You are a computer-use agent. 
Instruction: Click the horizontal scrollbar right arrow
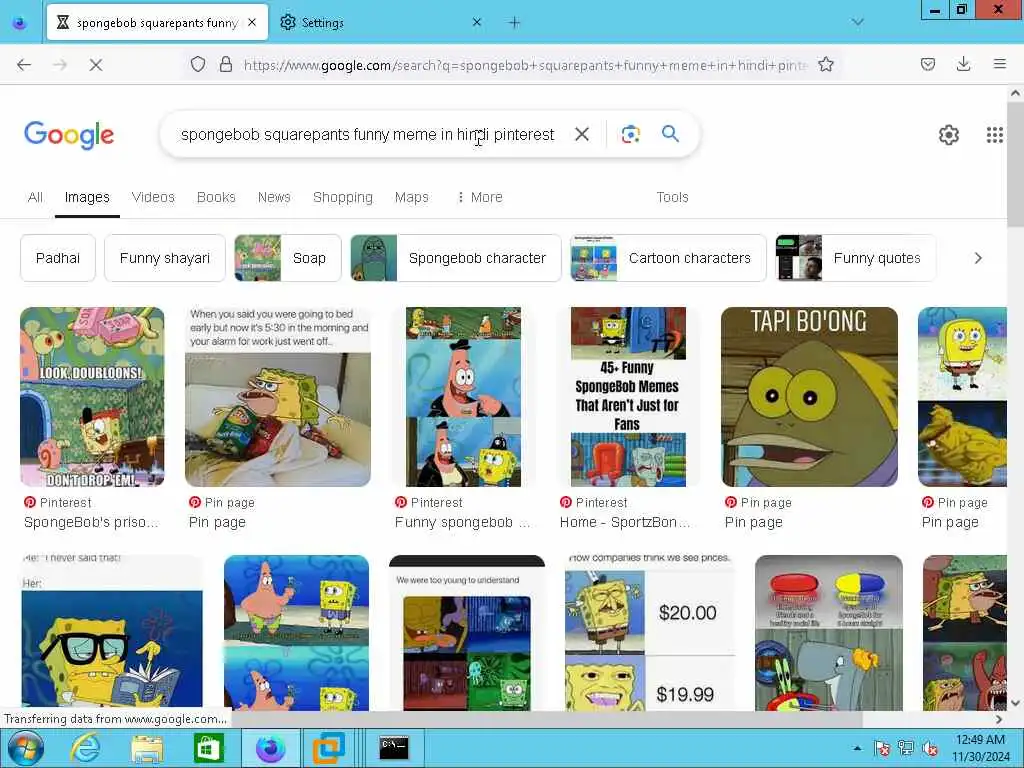point(999,719)
